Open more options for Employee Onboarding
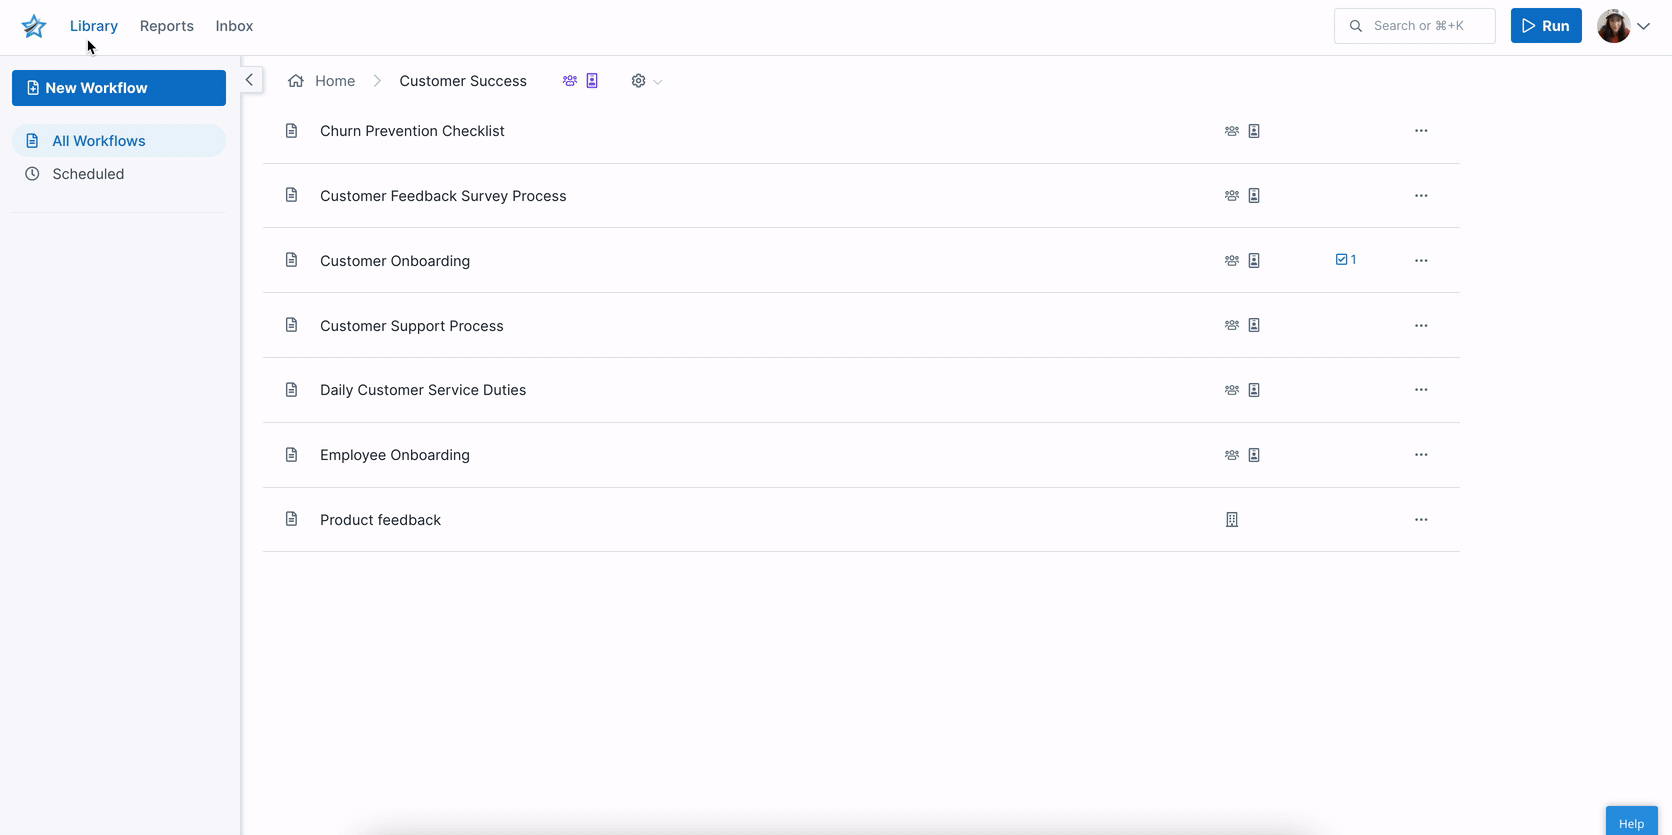The height and width of the screenshot is (835, 1672). 1421,455
